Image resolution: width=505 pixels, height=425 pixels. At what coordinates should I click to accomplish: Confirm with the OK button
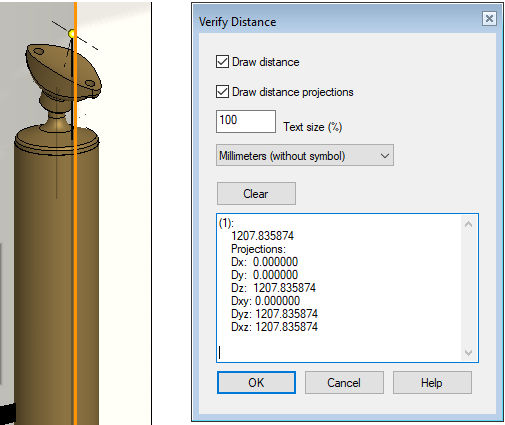pos(256,382)
